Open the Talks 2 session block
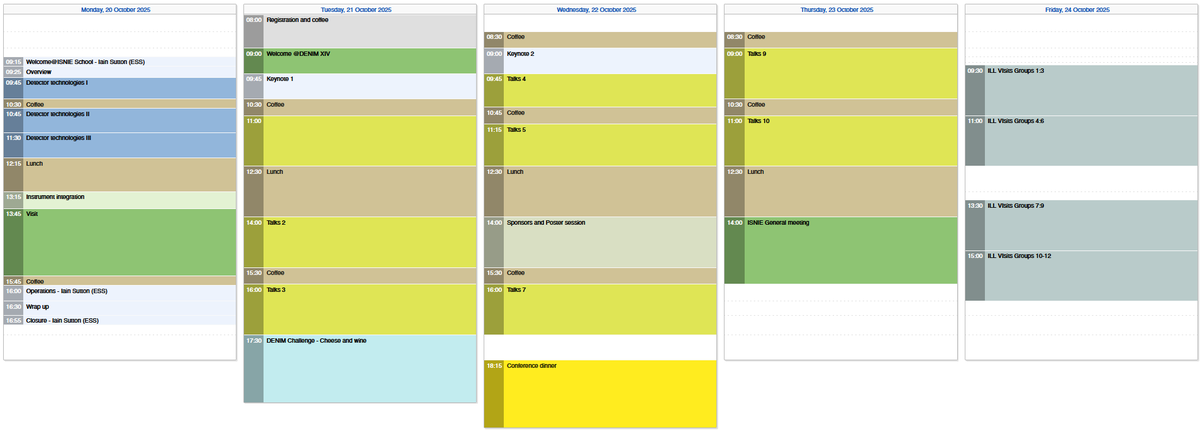 click(x=370, y=242)
